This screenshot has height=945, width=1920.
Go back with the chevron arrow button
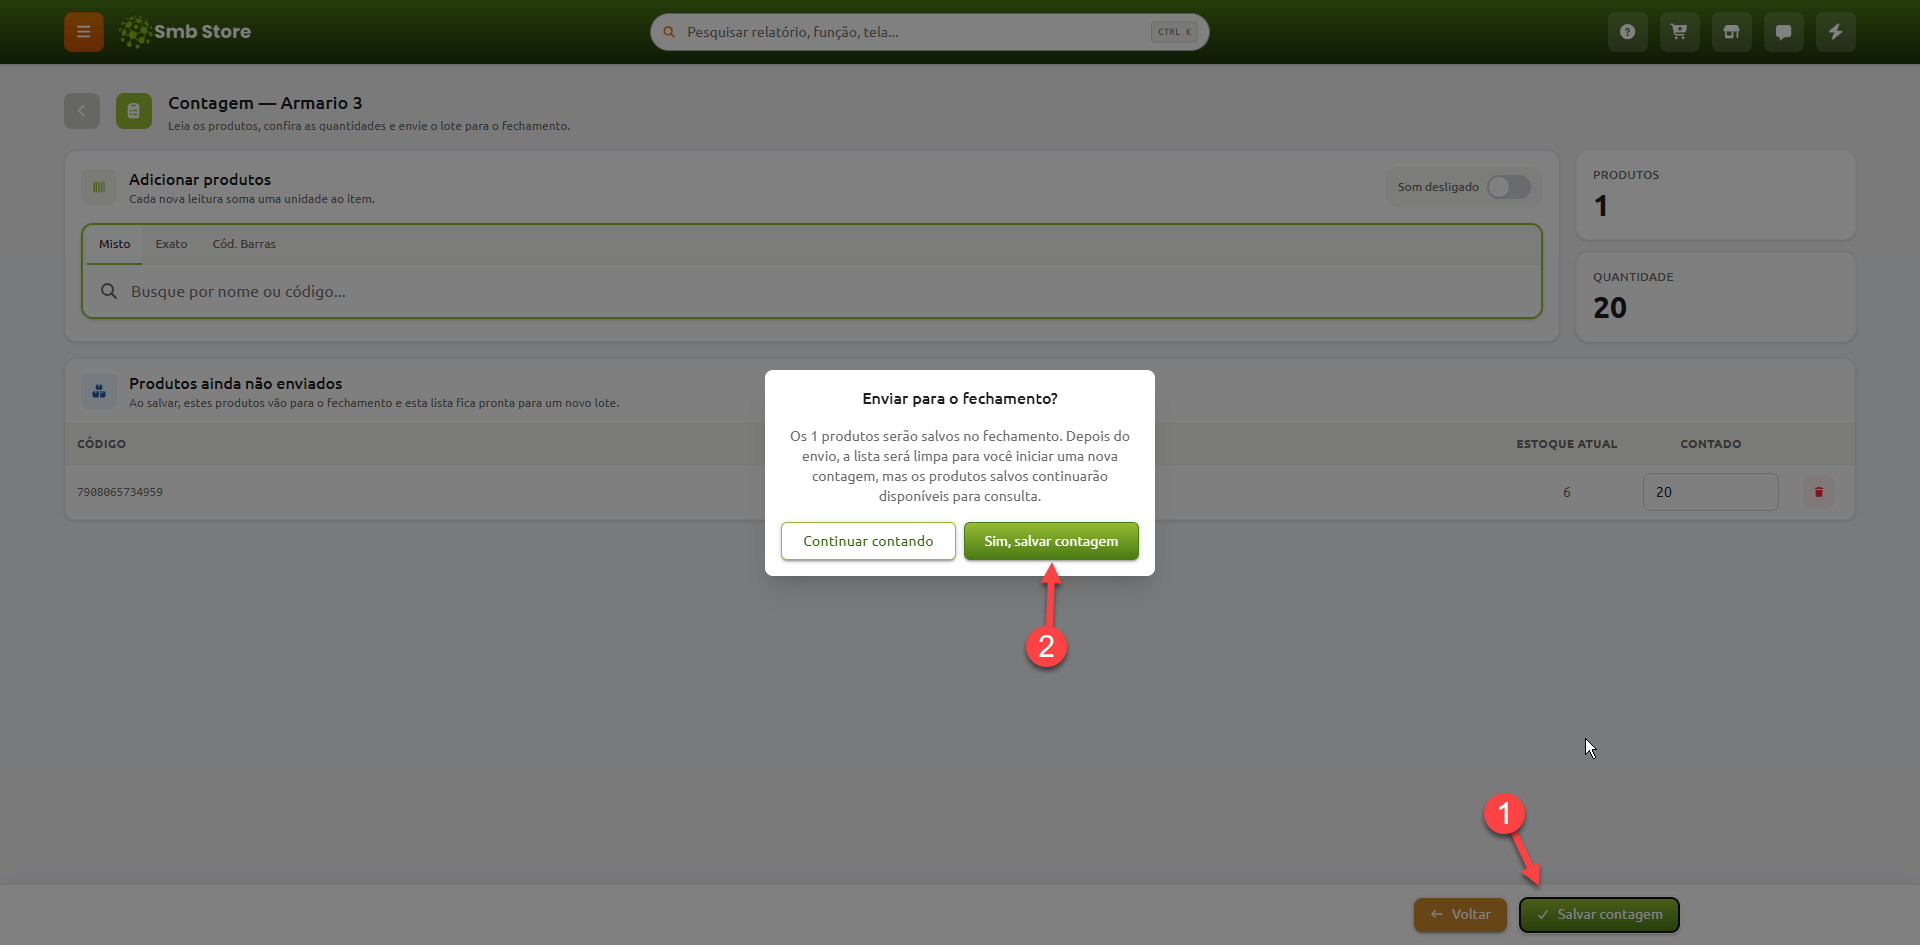click(x=82, y=111)
